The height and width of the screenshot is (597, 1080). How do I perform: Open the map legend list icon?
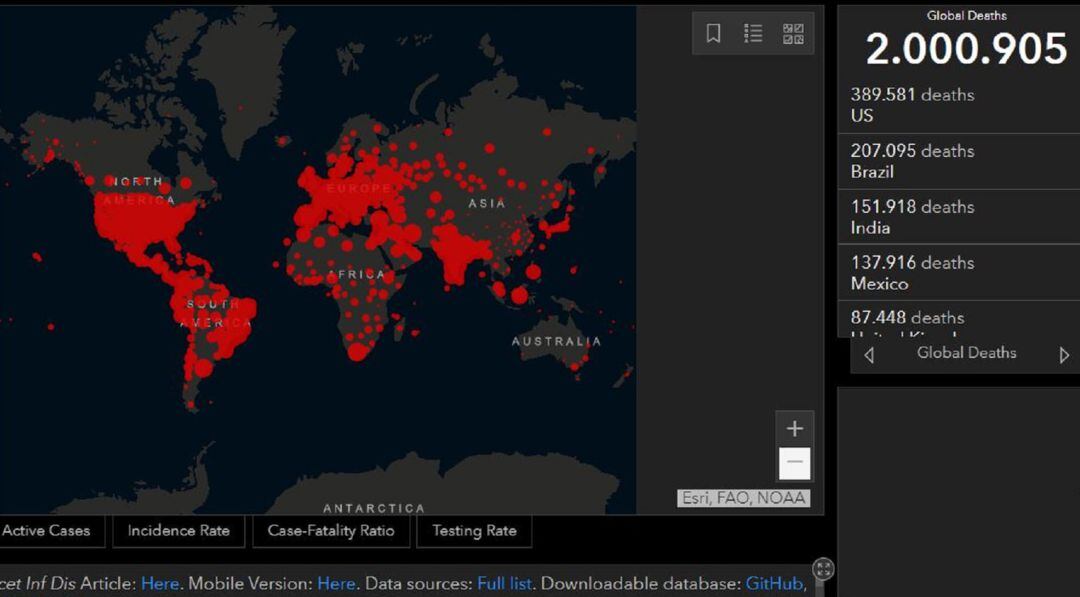click(753, 33)
